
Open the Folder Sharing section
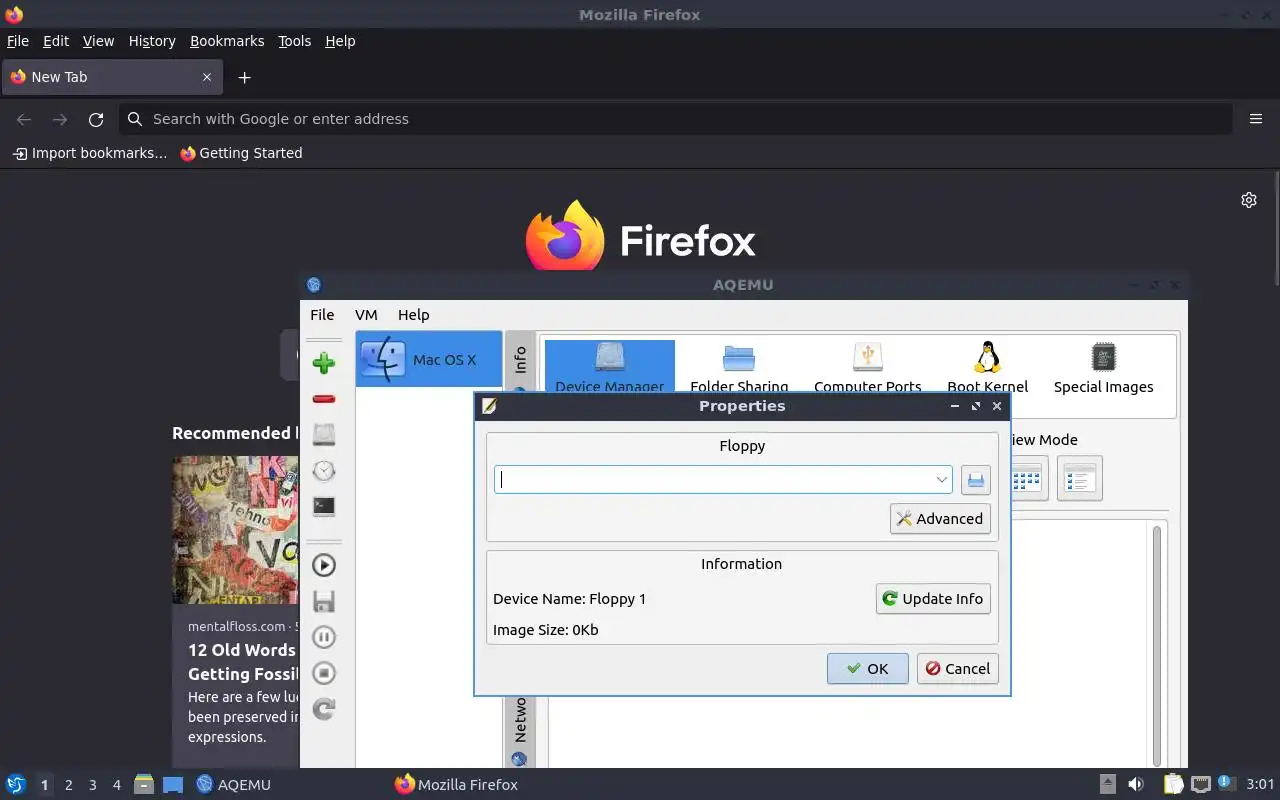739,367
